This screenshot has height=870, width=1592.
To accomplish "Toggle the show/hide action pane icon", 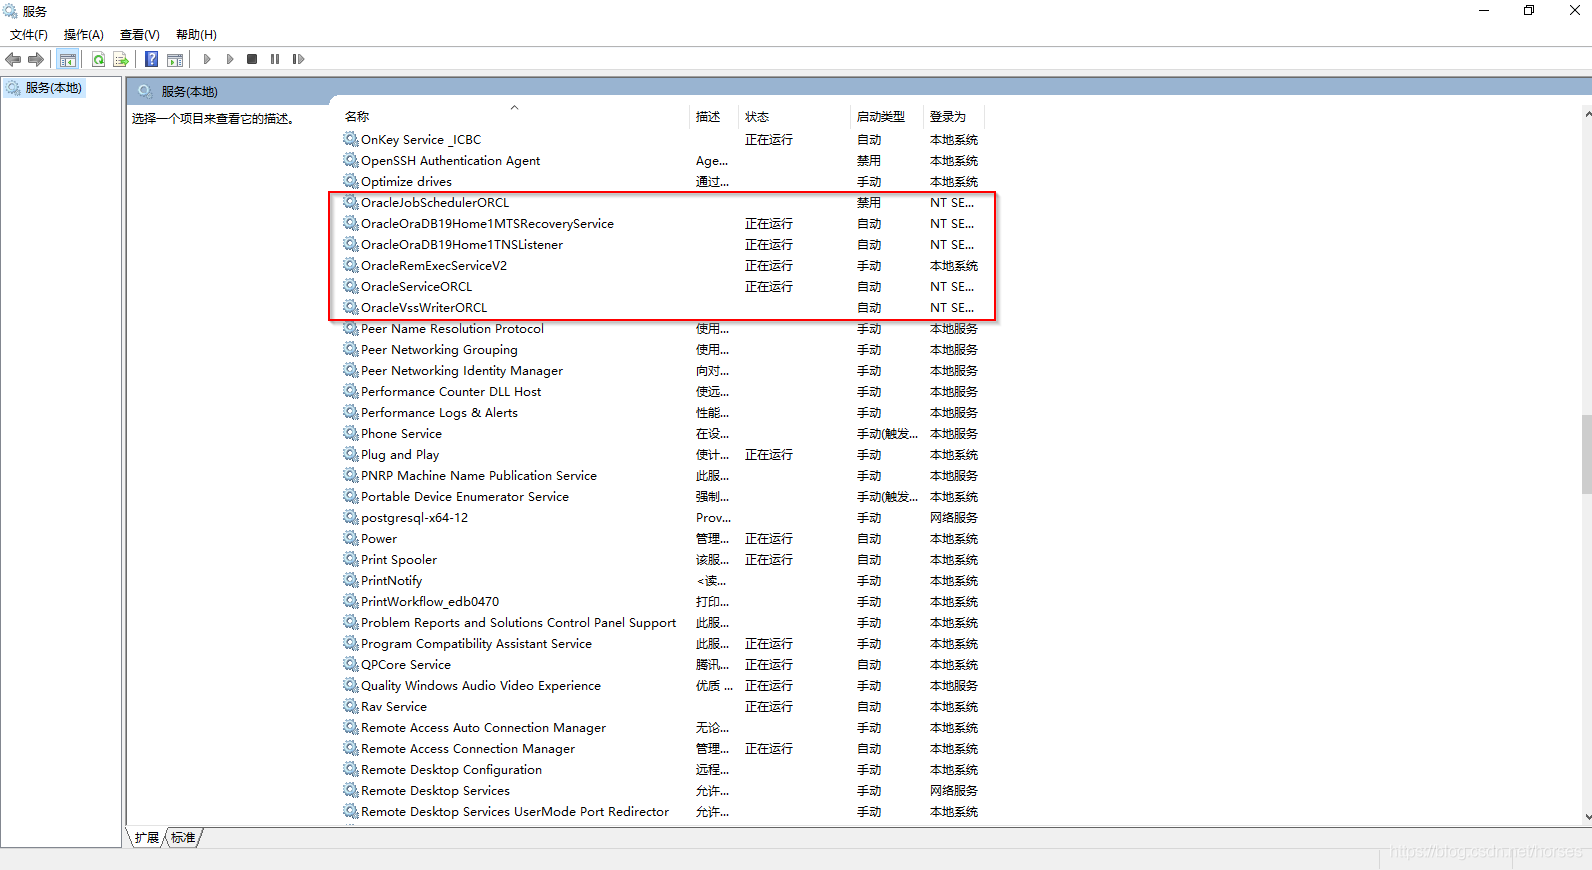I will pos(175,60).
